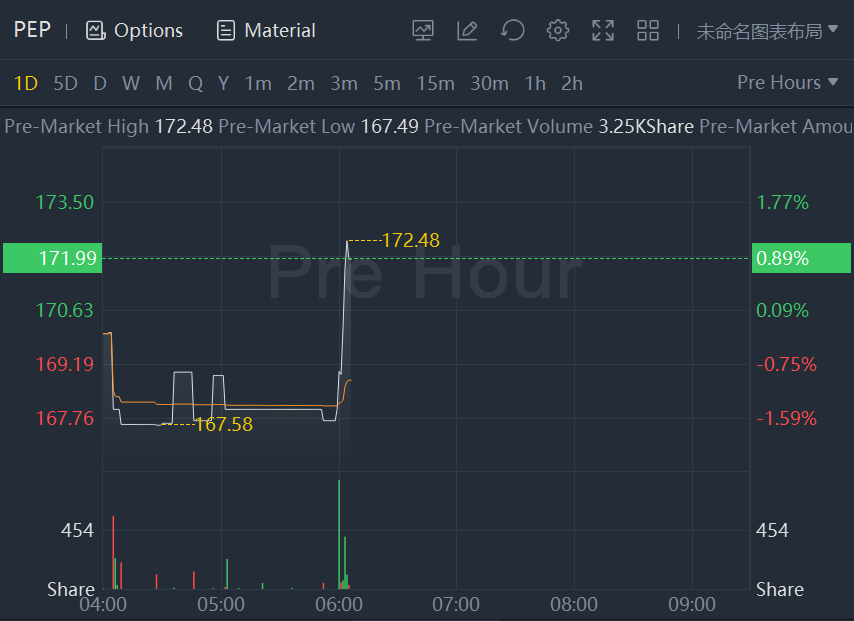The height and width of the screenshot is (621, 854).
Task: Expand chart to fullscreen
Action: [603, 30]
